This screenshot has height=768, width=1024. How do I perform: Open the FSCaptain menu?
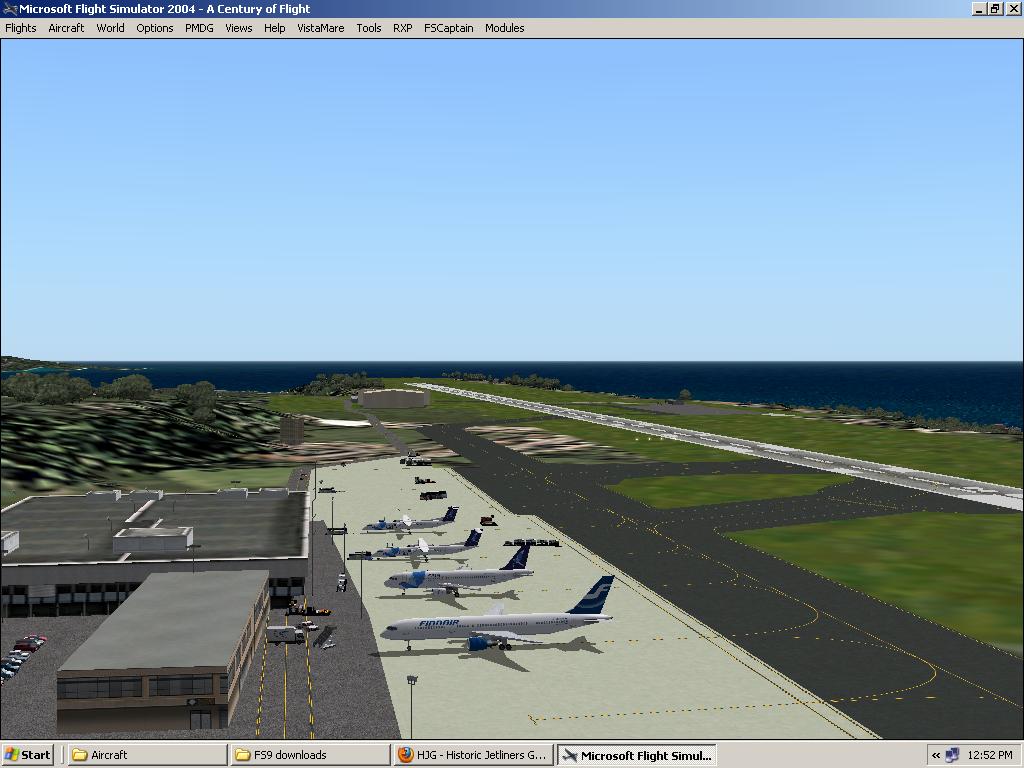point(449,28)
